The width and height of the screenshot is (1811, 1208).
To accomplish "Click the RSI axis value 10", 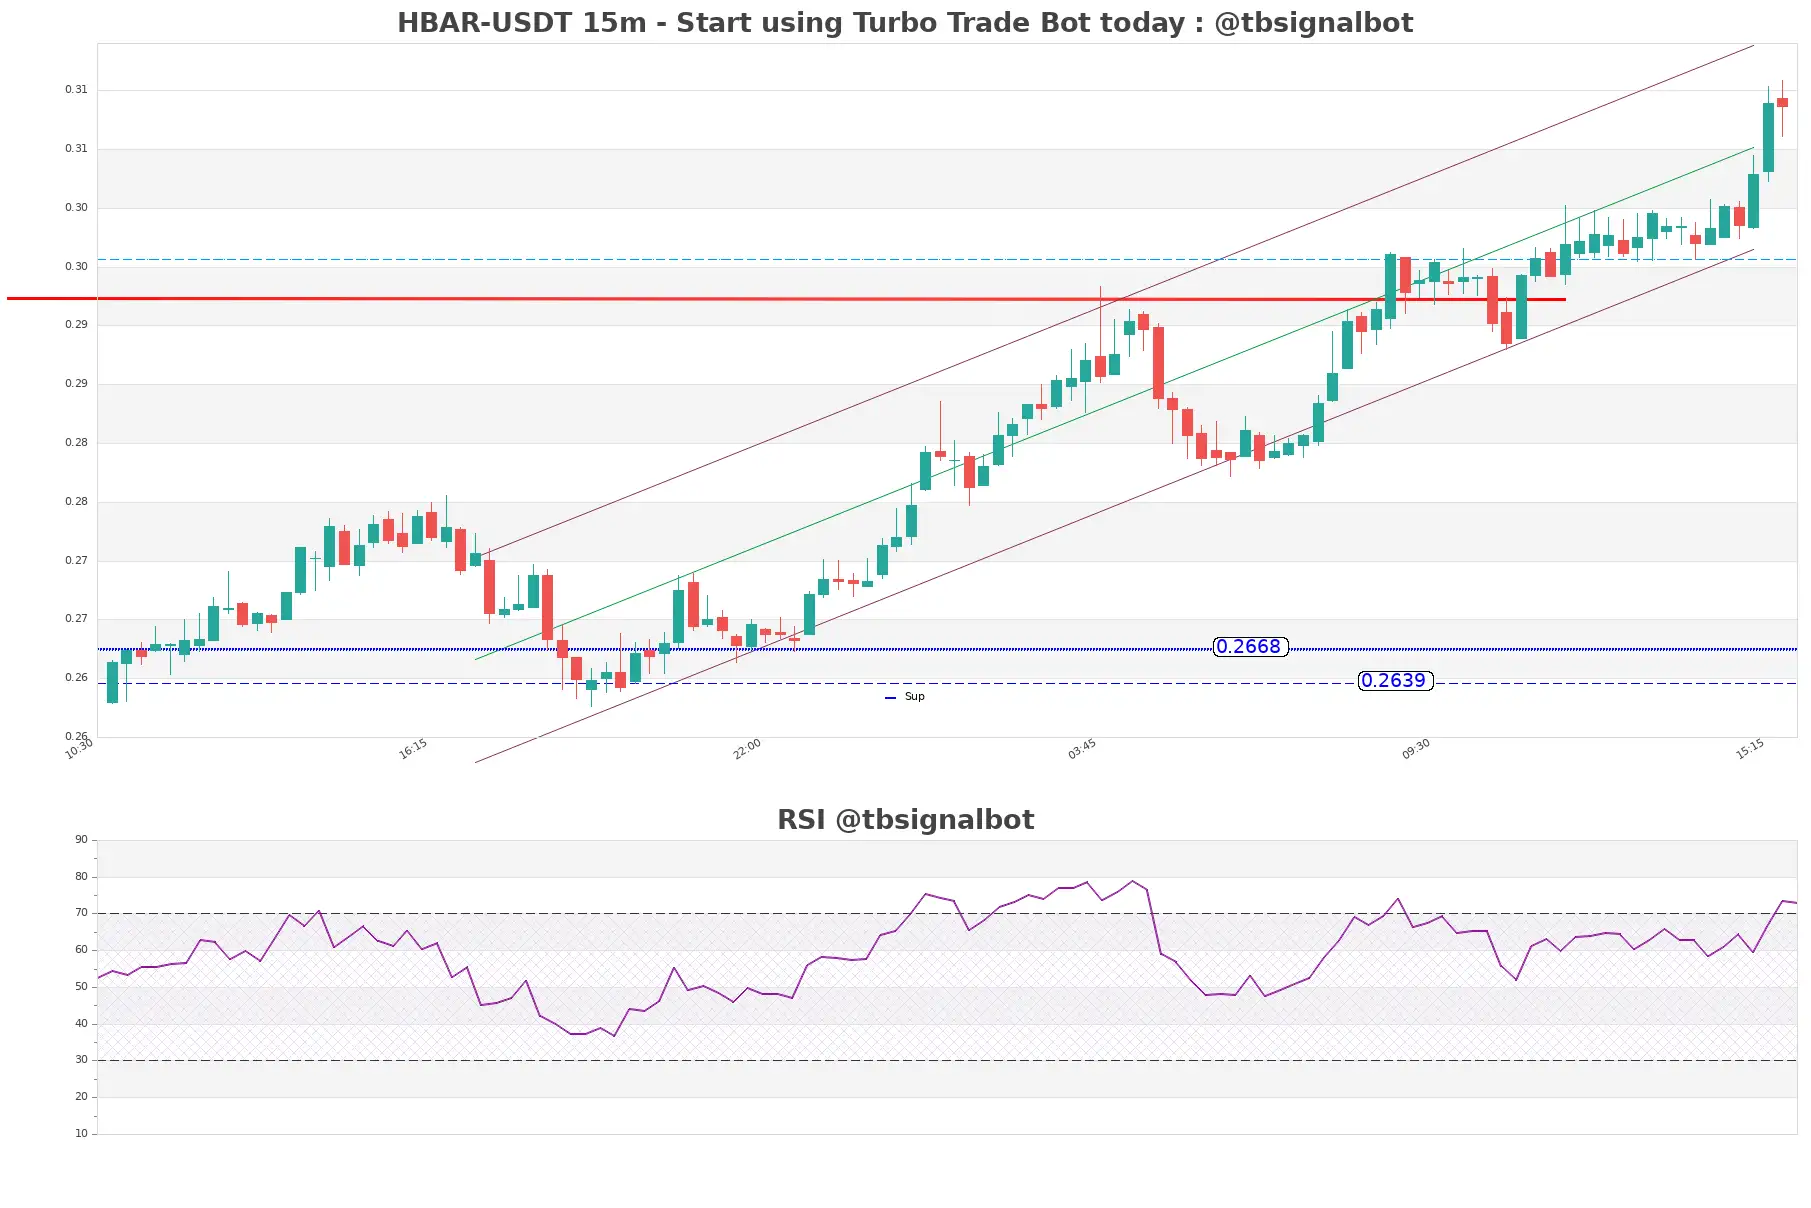I will pos(81,1134).
